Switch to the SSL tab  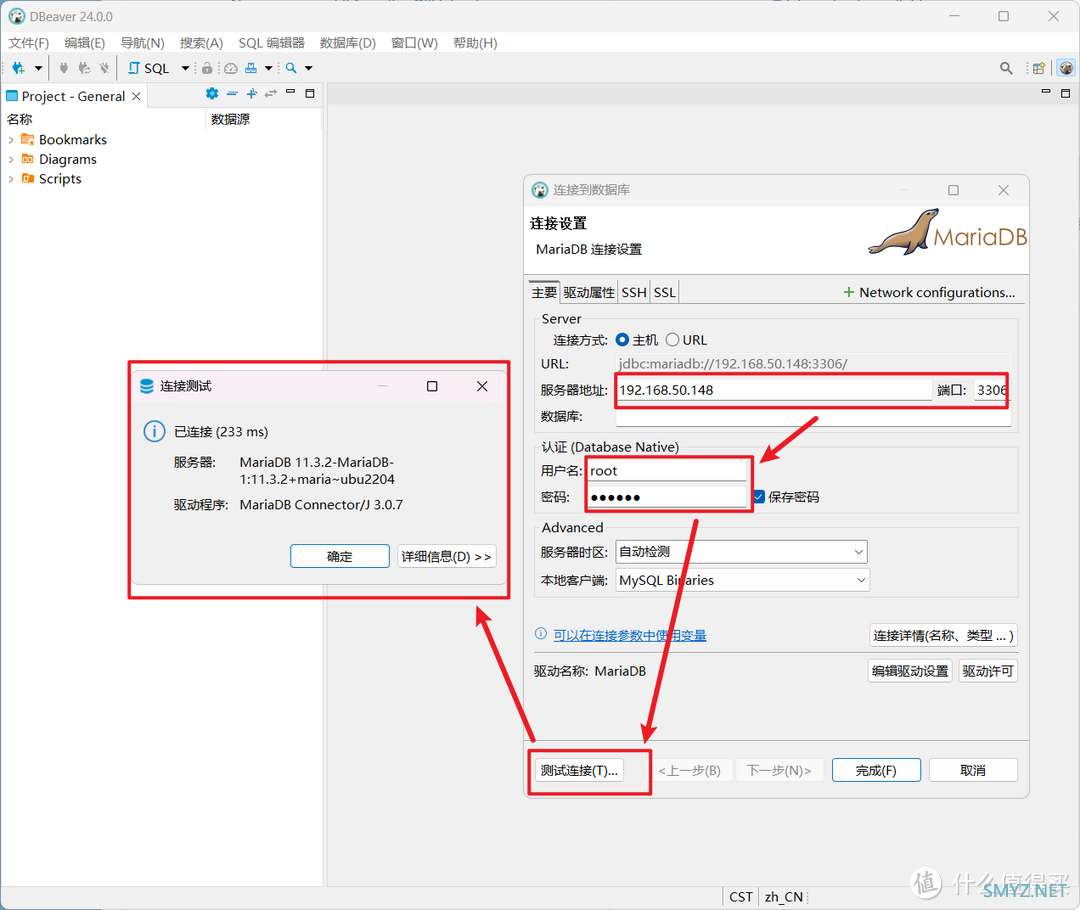pos(665,293)
